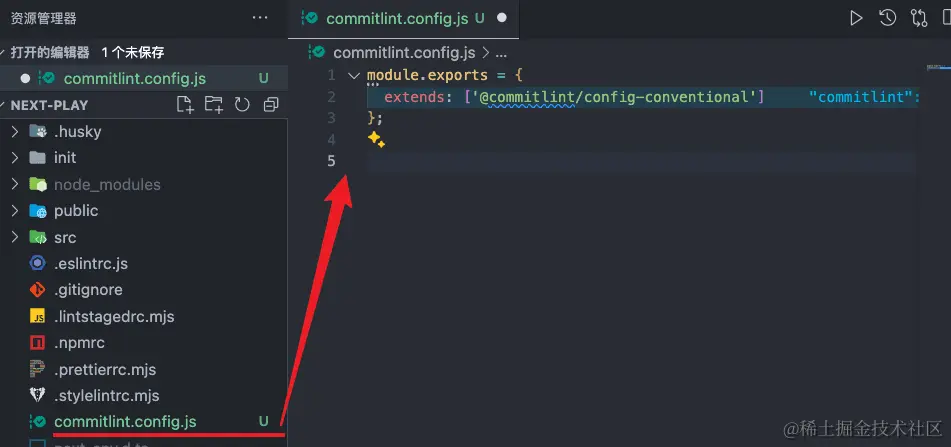Click line number 1 in the gutter

click(x=331, y=75)
